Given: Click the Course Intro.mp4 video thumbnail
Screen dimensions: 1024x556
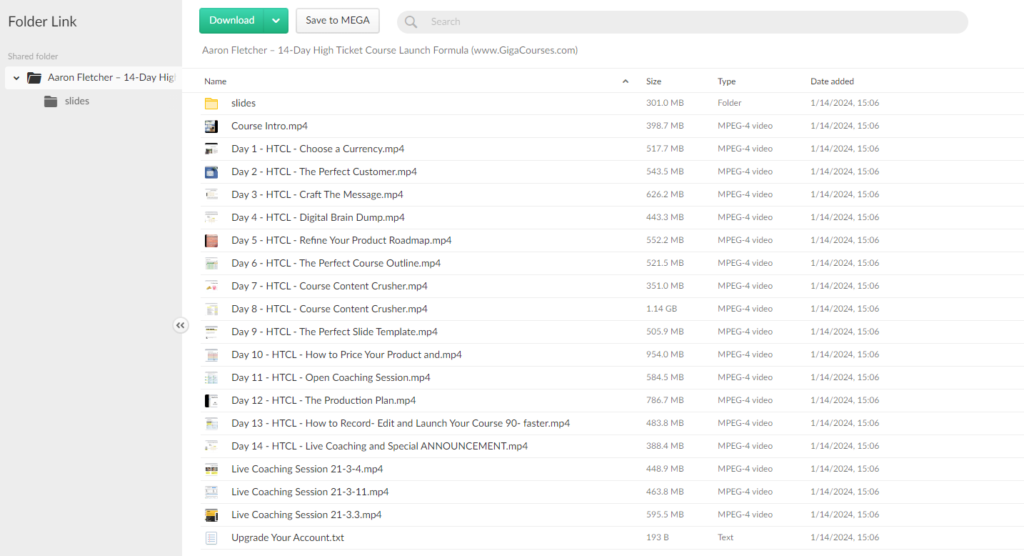Looking at the screenshot, I should 211,126.
